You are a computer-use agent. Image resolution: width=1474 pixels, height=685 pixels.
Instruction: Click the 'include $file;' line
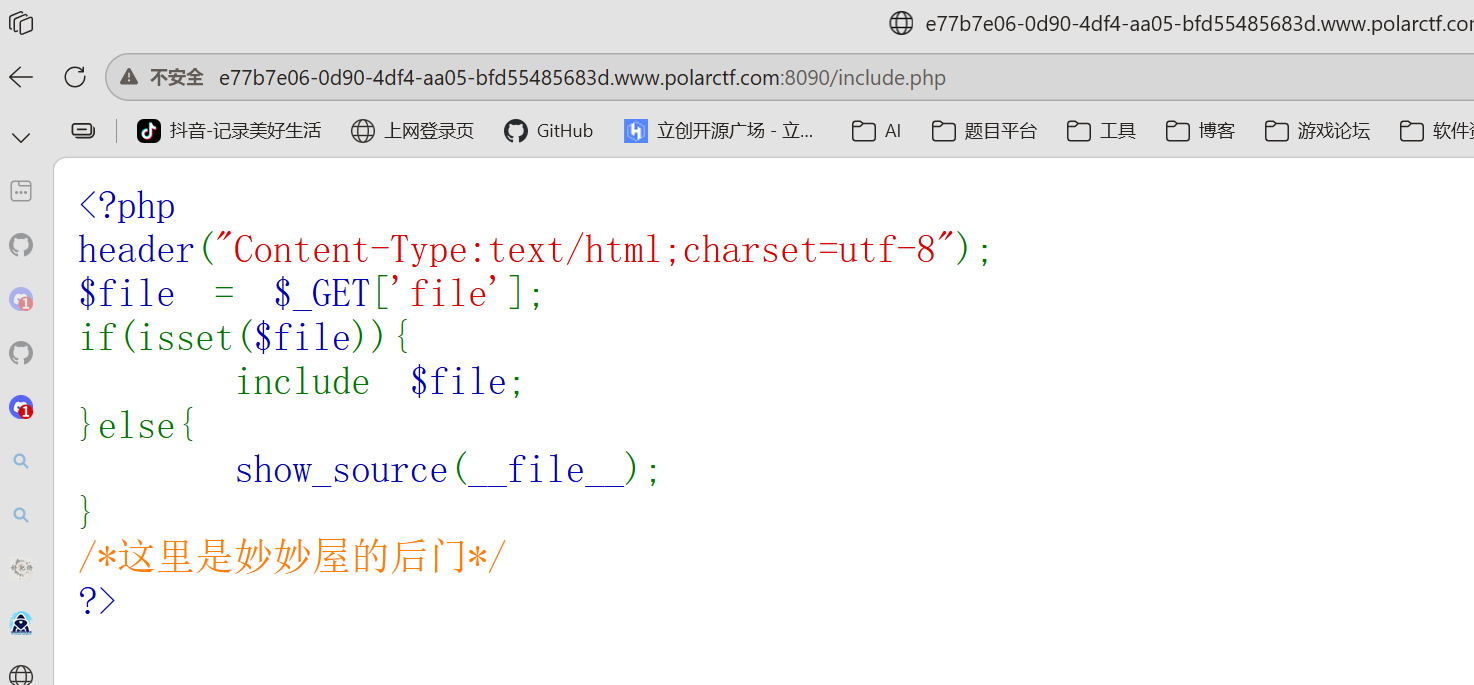(x=380, y=382)
